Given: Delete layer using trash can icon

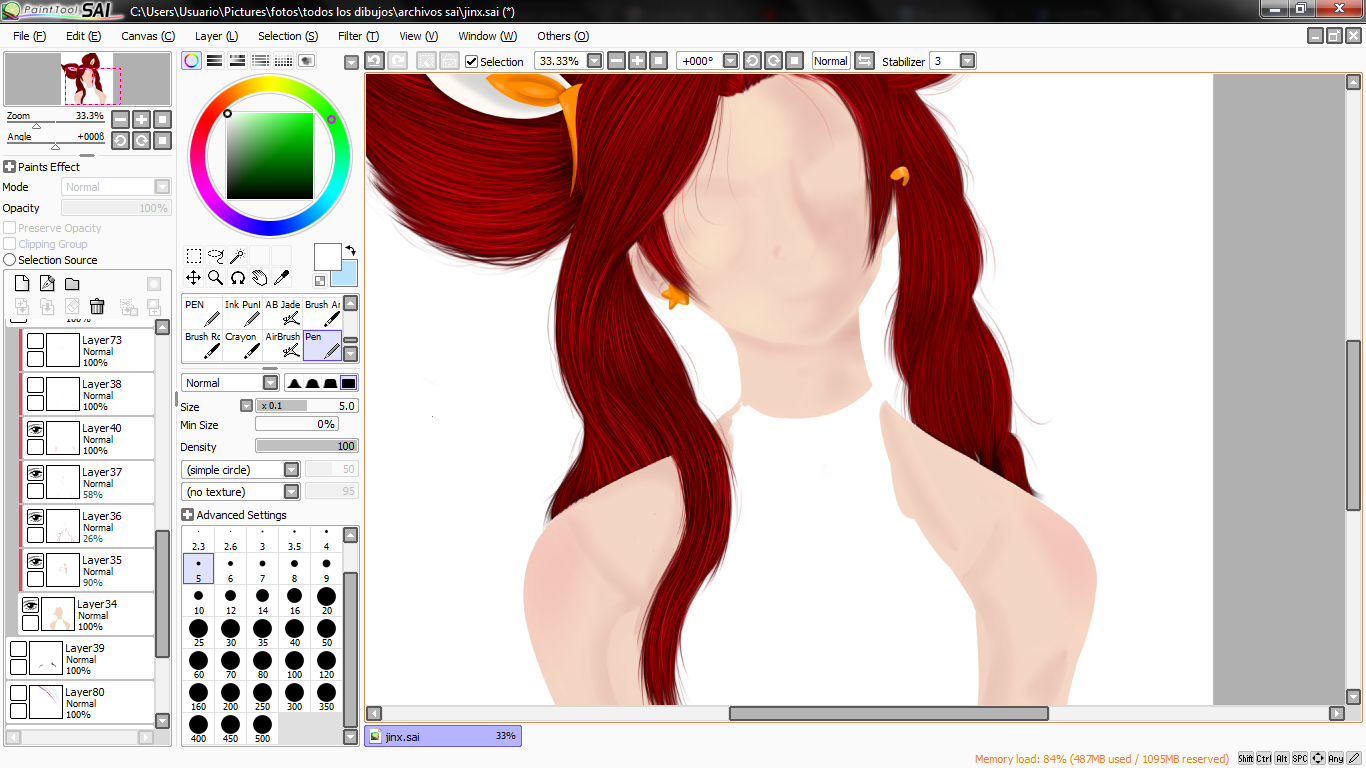Looking at the screenshot, I should [97, 307].
